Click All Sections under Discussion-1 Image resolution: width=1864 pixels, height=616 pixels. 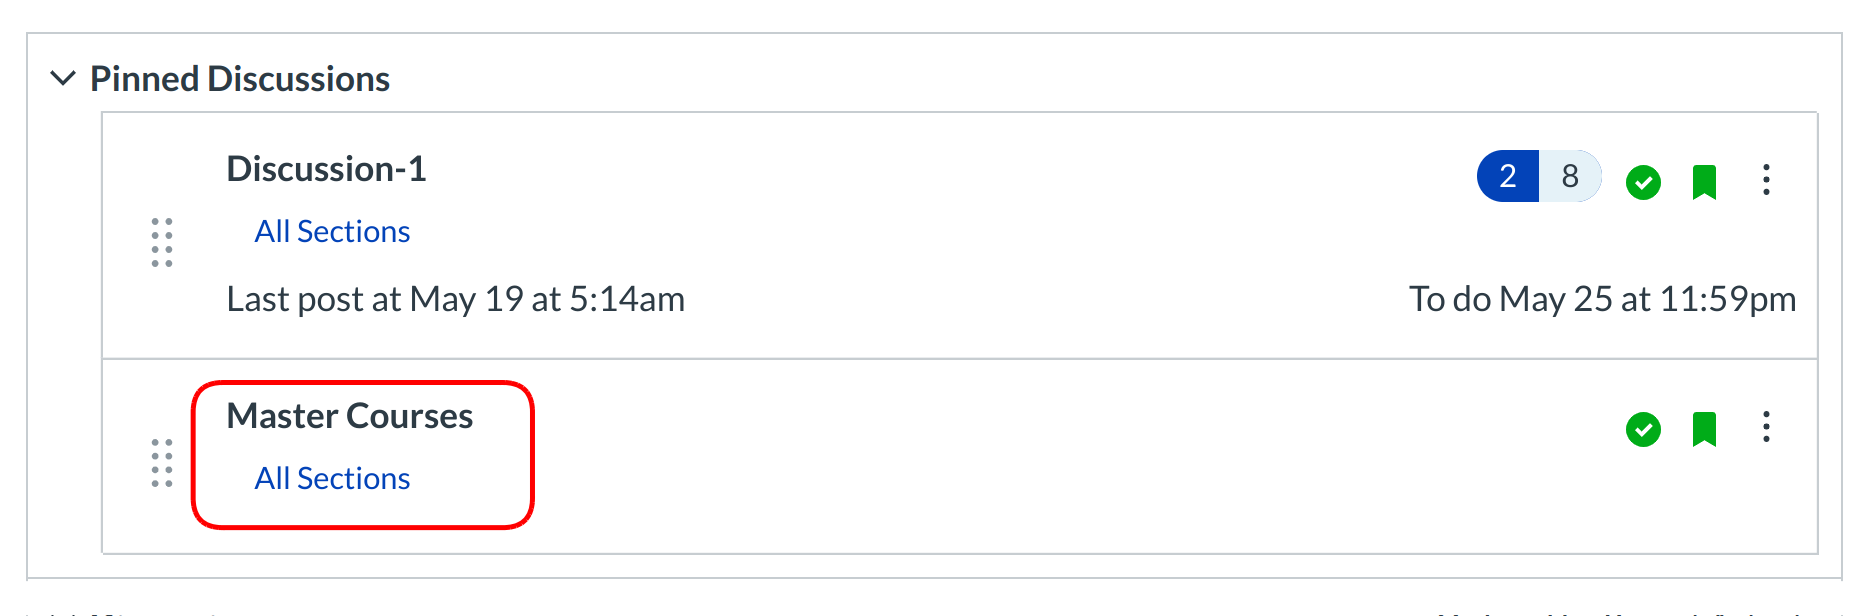click(332, 232)
